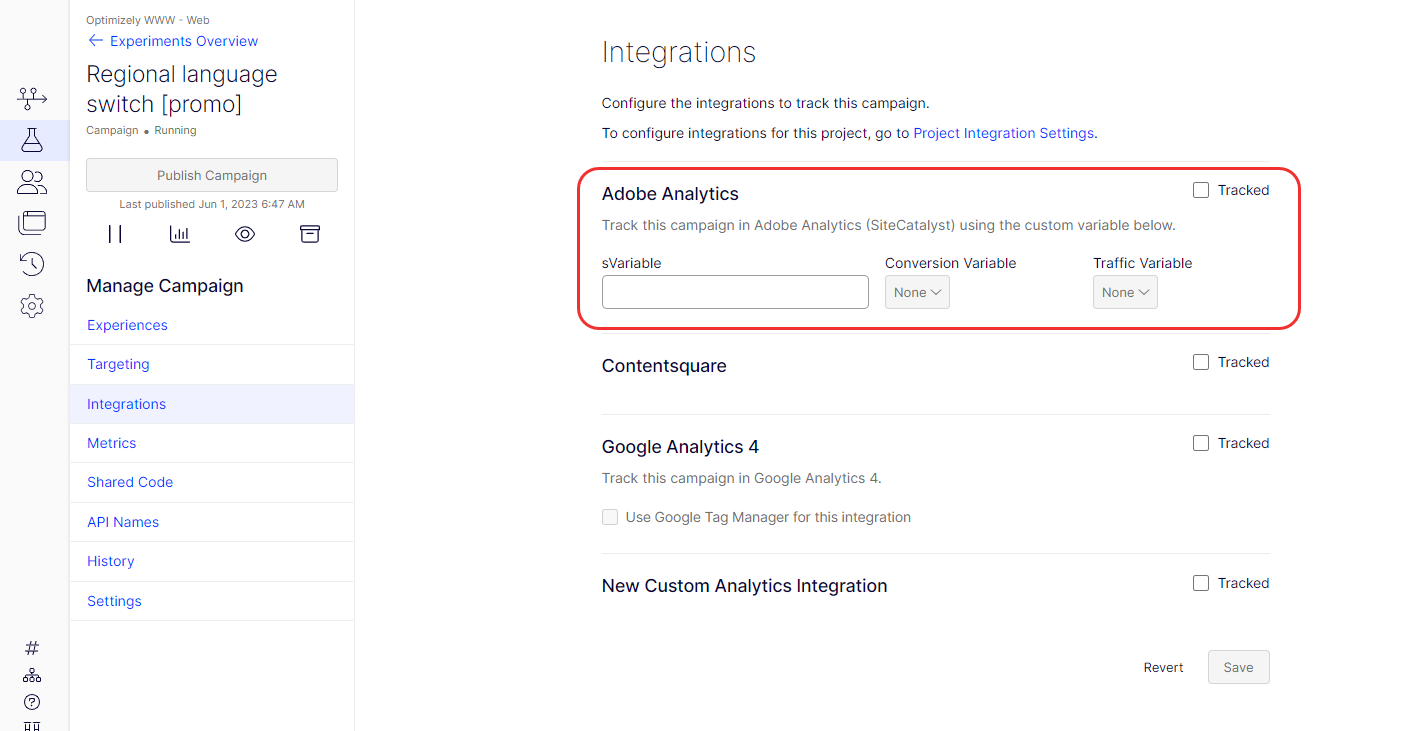Click the Publish Campaign button
Screen dimensions: 1423x731
point(212,175)
